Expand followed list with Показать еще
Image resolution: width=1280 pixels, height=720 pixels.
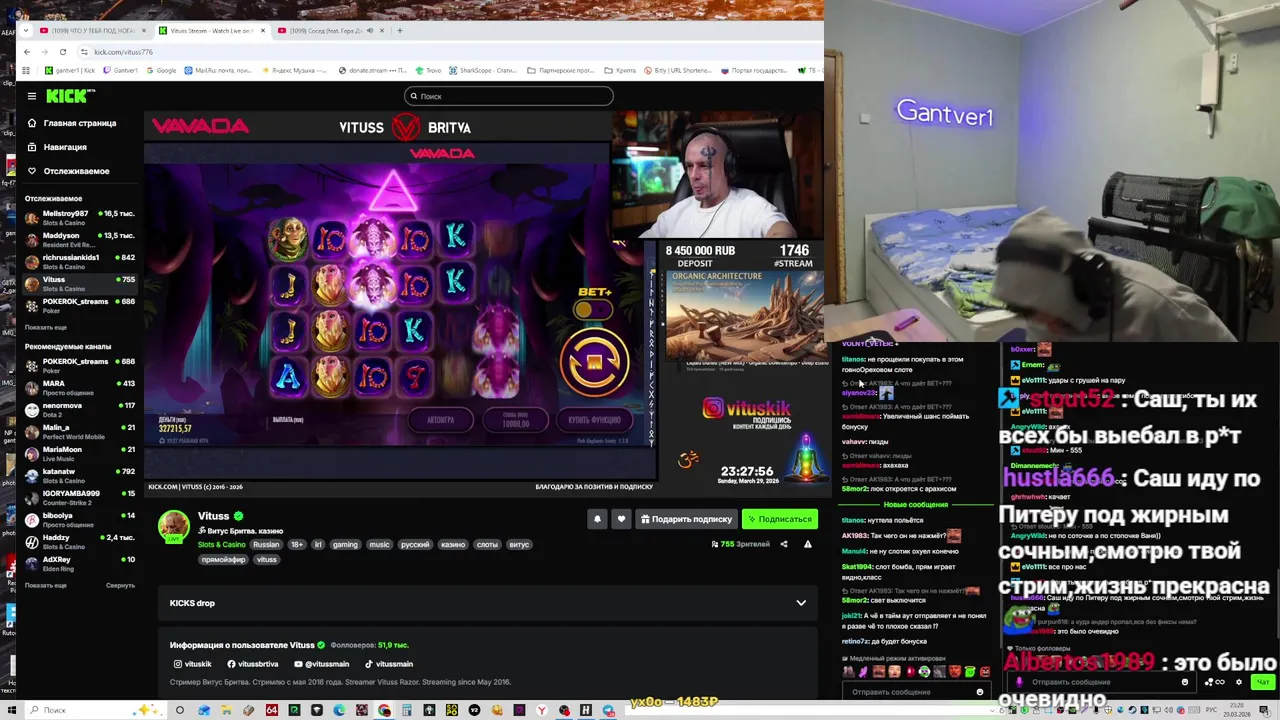click(46, 327)
